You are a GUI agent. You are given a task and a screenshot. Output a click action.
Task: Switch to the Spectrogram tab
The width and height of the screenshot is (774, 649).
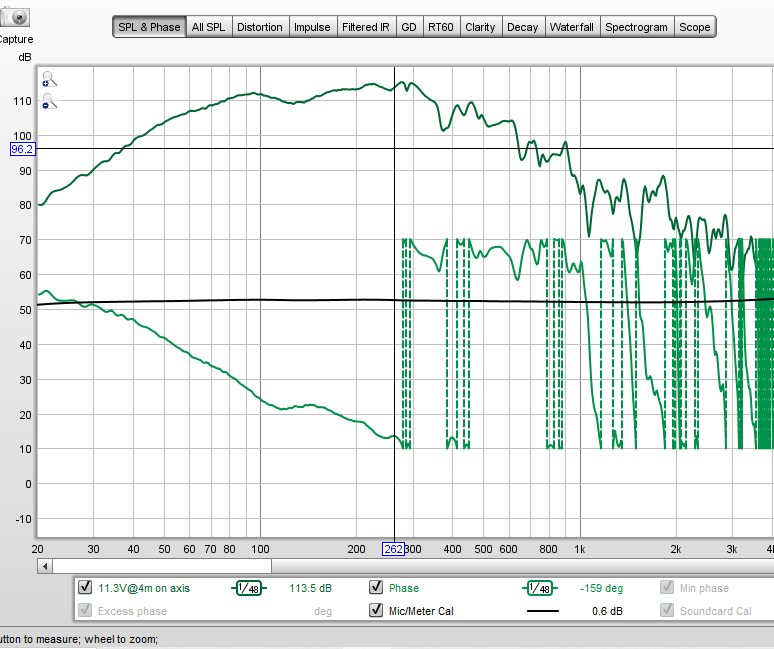click(x=637, y=27)
